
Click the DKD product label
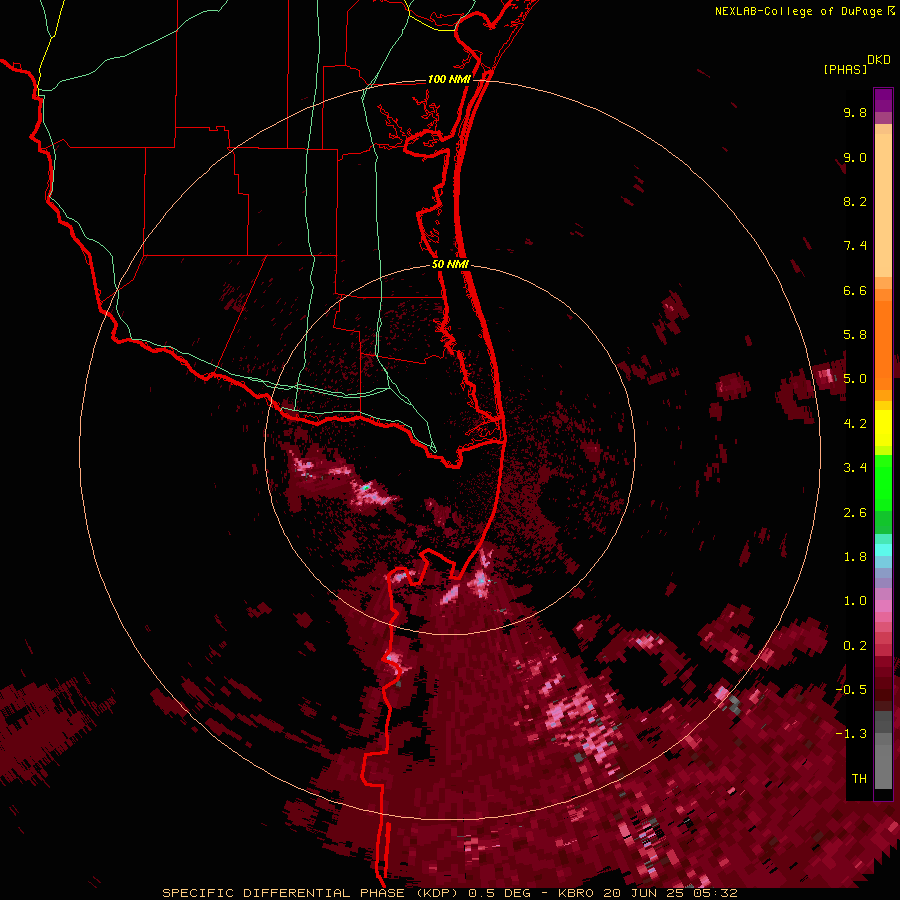click(879, 60)
